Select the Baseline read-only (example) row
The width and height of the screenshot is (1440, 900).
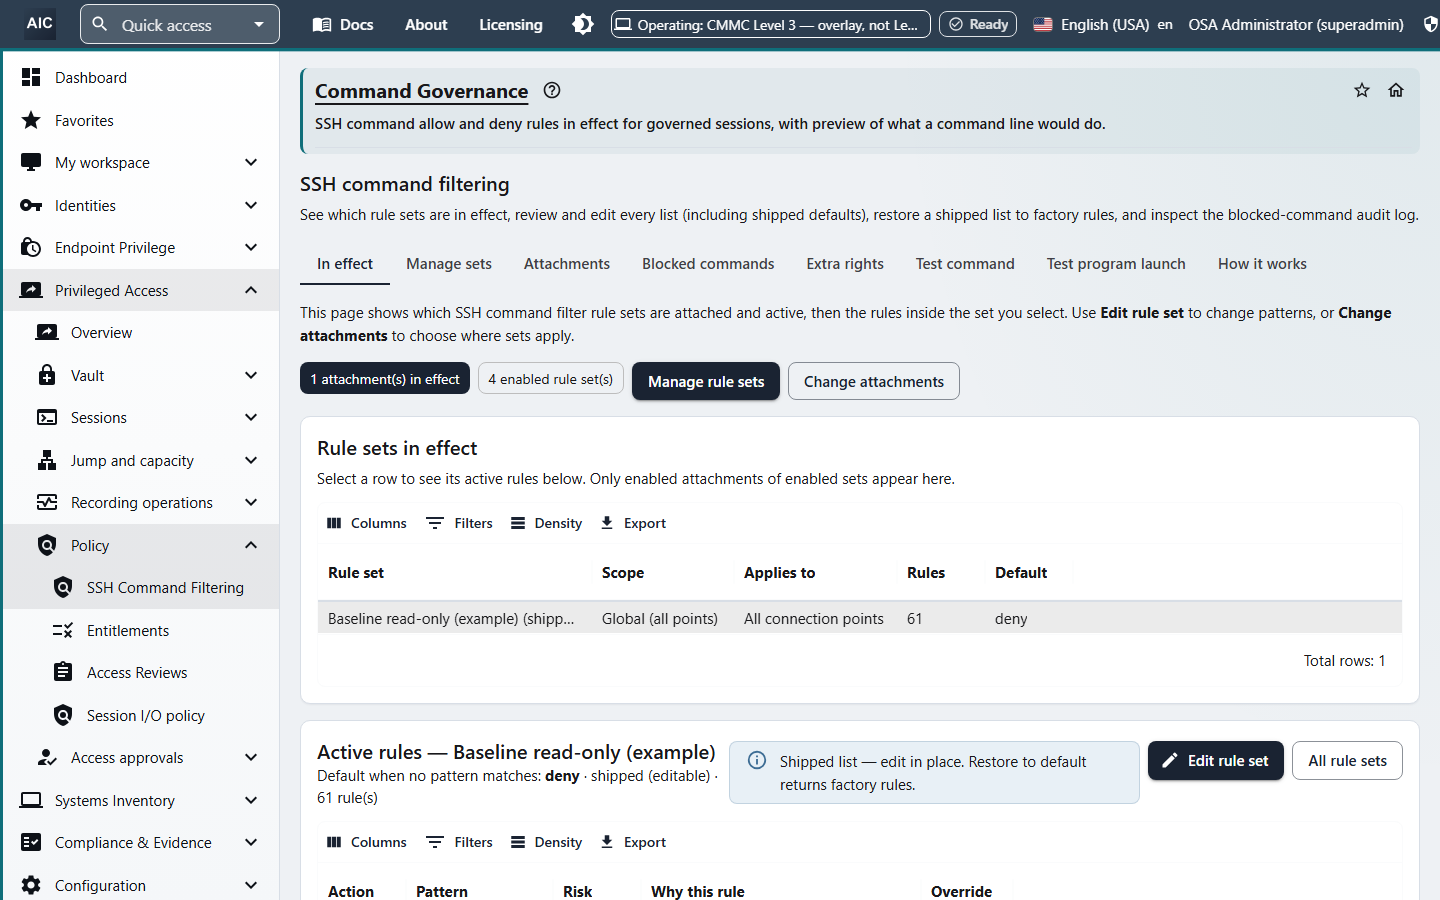coord(860,618)
